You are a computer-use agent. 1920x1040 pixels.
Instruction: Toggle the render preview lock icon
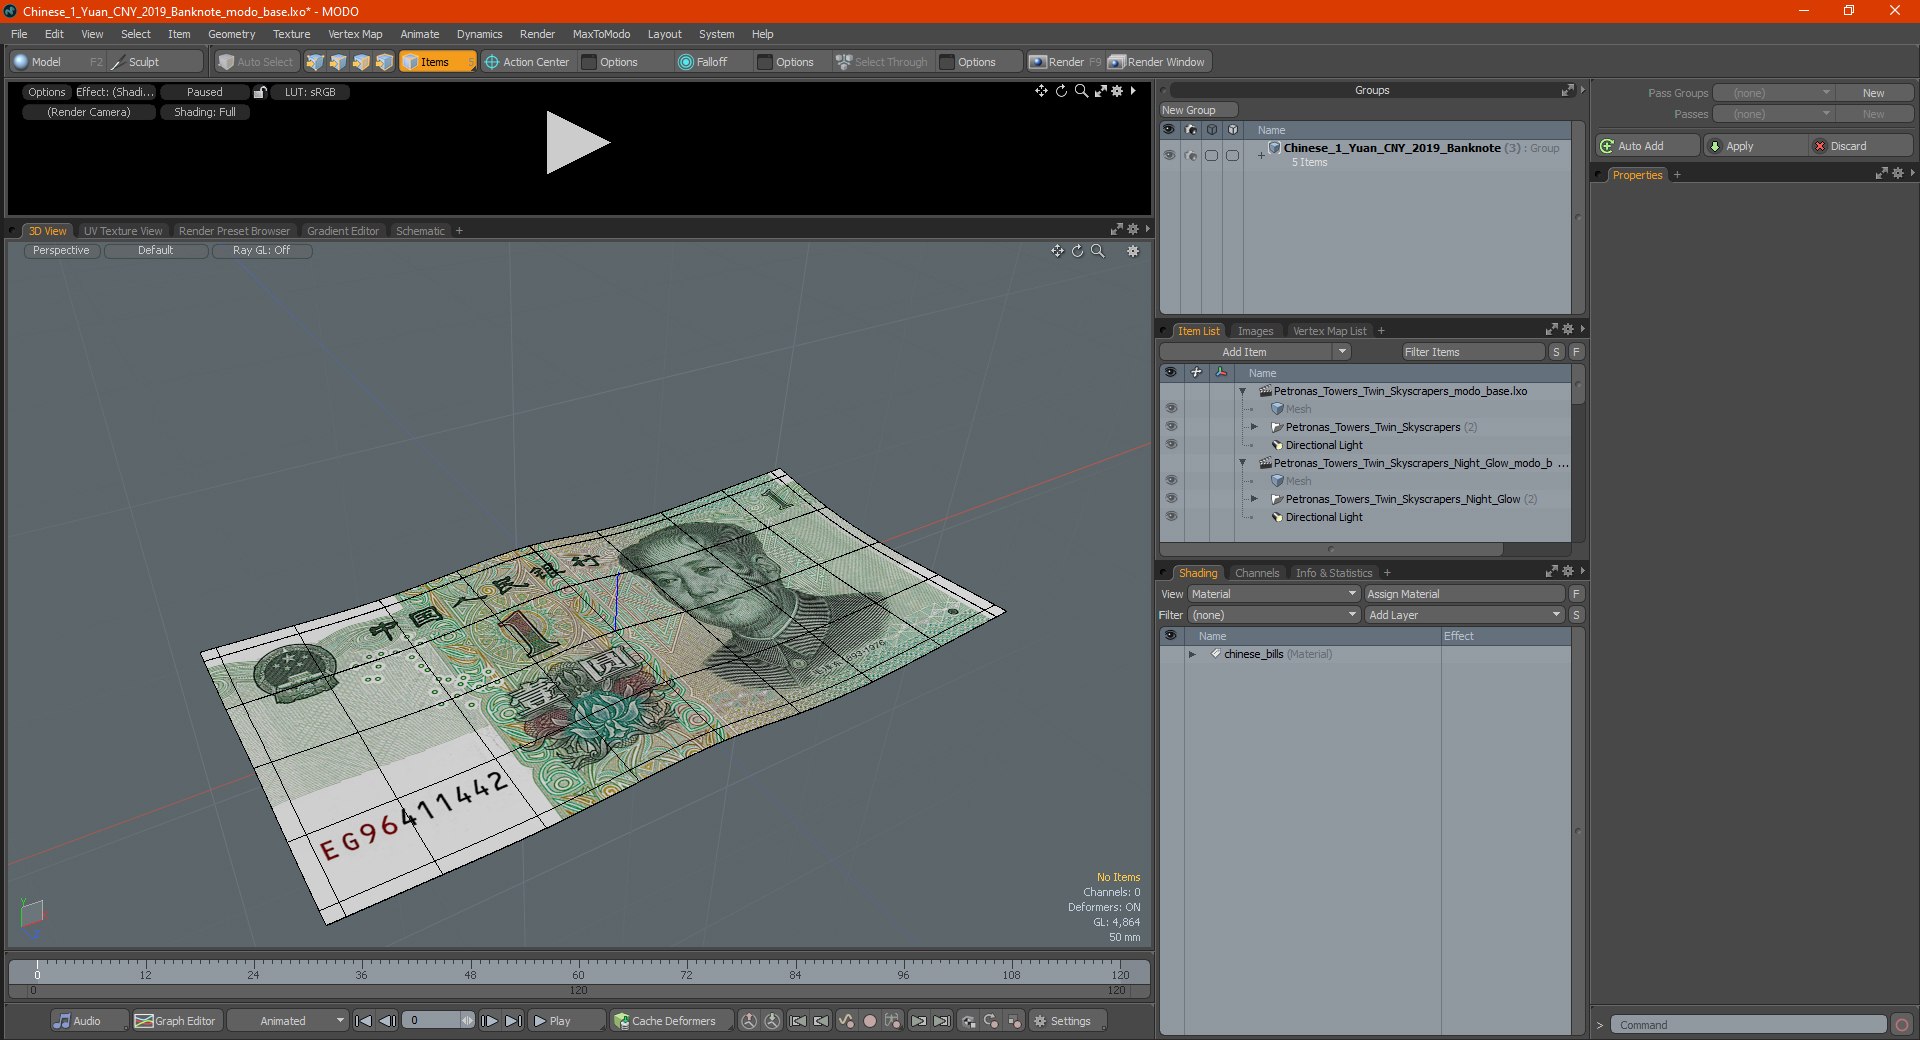point(260,92)
